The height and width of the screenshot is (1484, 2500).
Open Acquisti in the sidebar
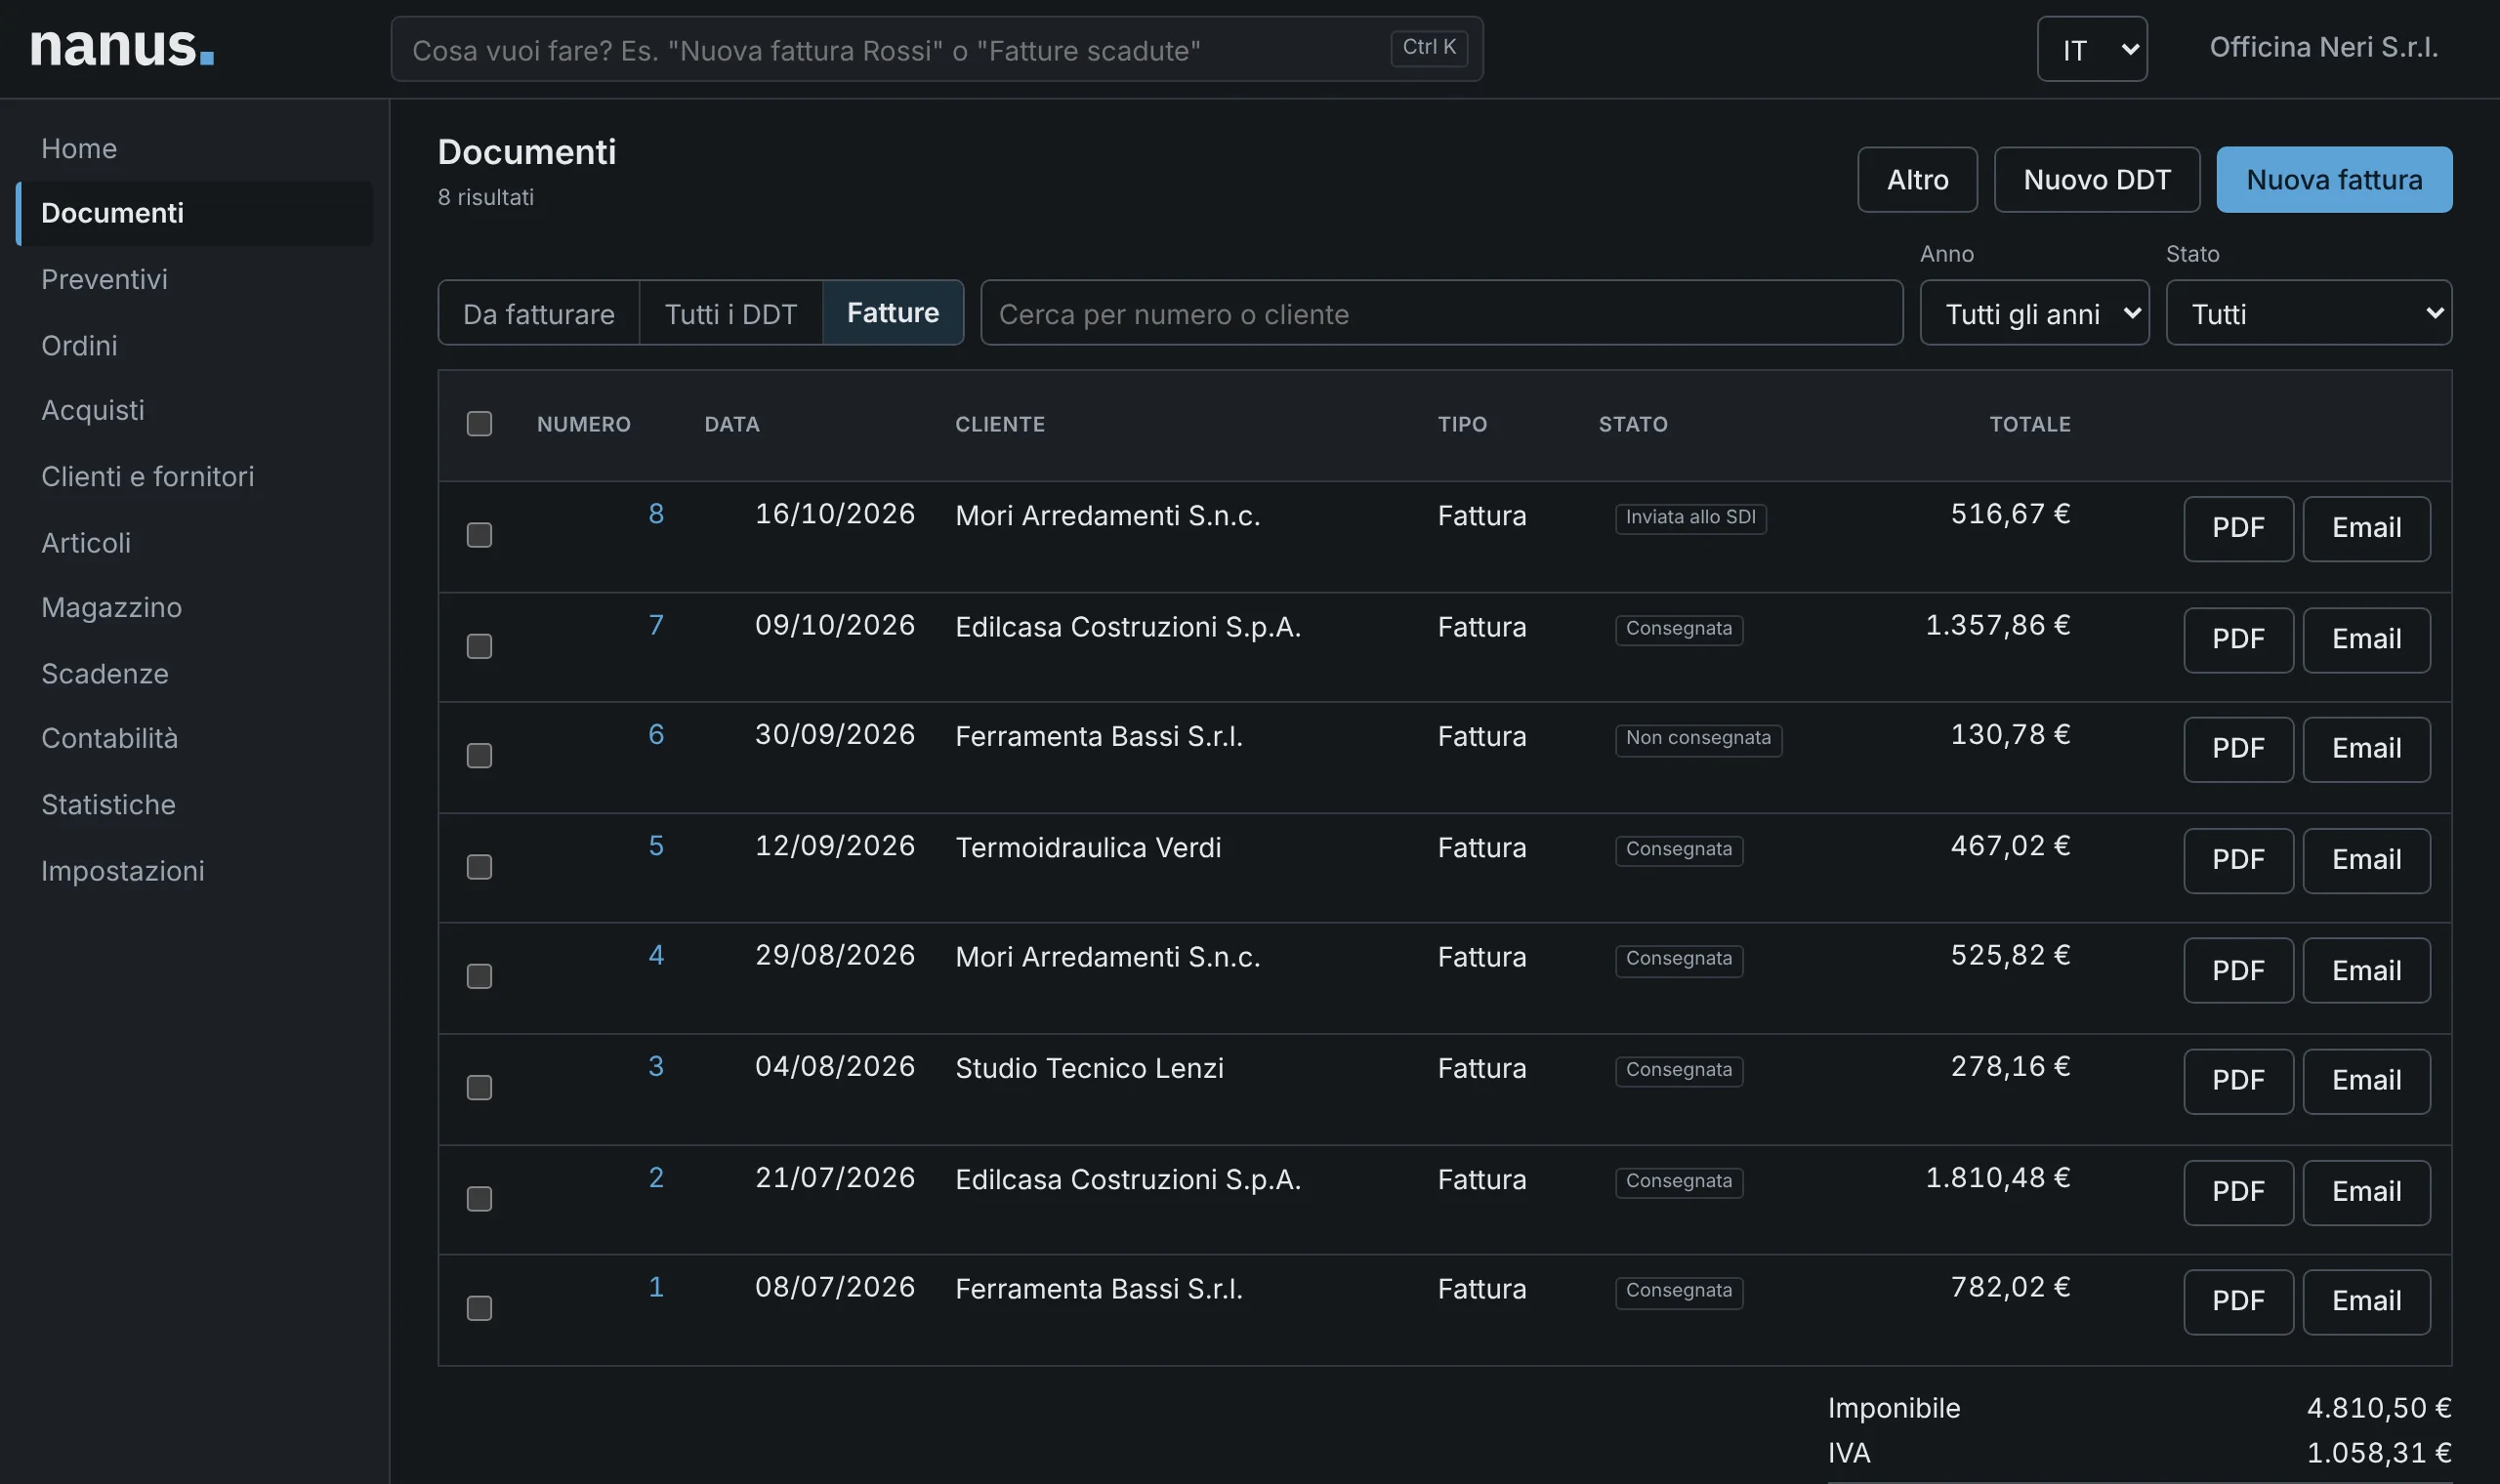click(195, 410)
